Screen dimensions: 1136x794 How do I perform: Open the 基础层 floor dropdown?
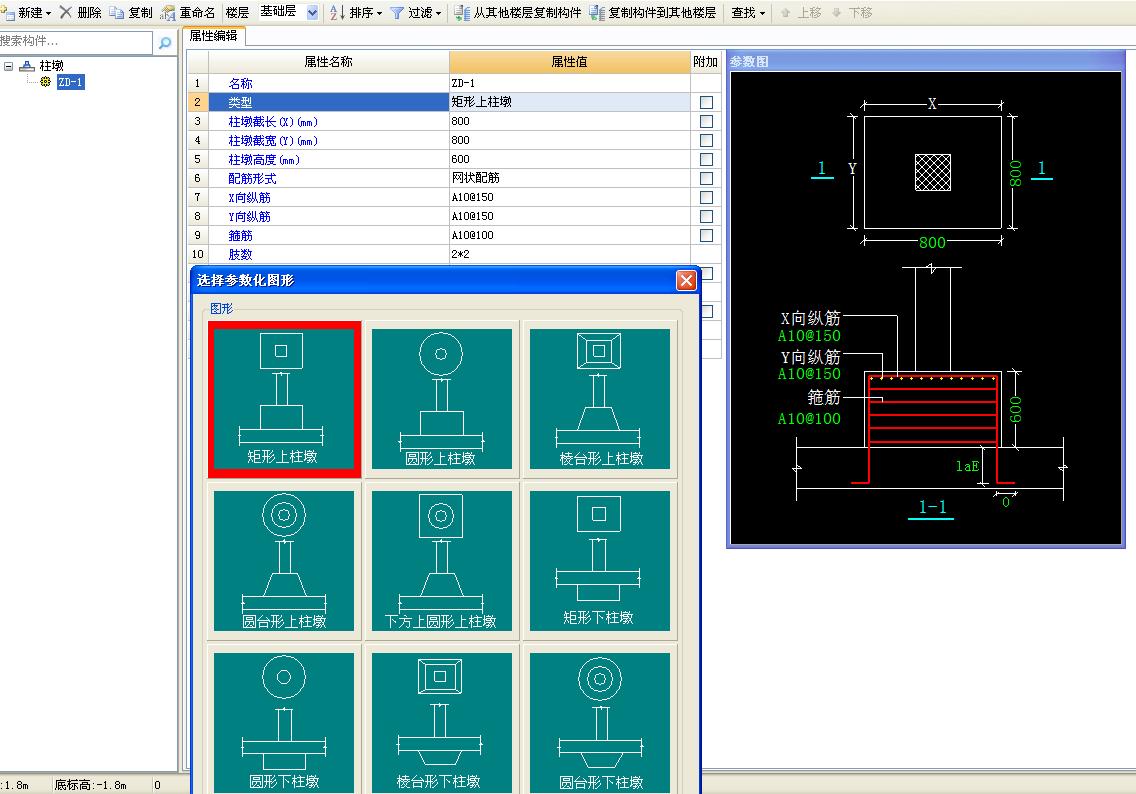click(312, 12)
